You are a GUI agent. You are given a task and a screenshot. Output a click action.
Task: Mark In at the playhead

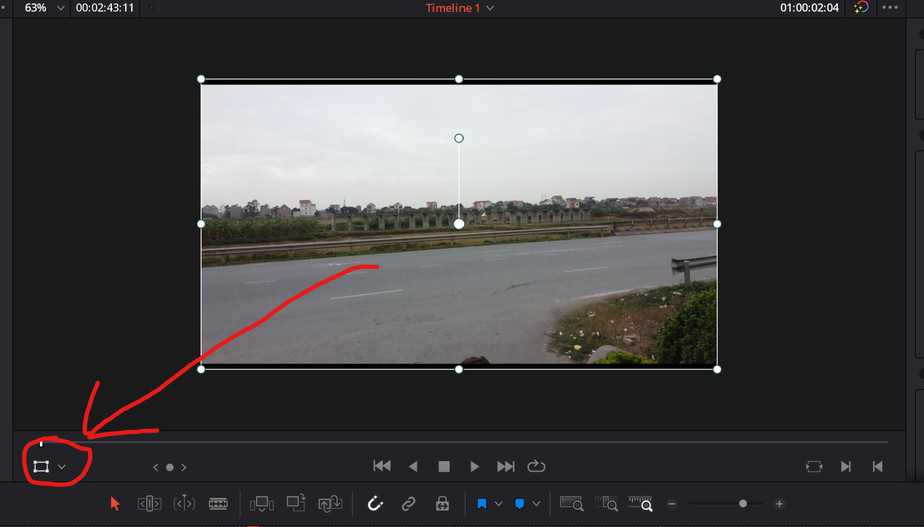click(846, 466)
